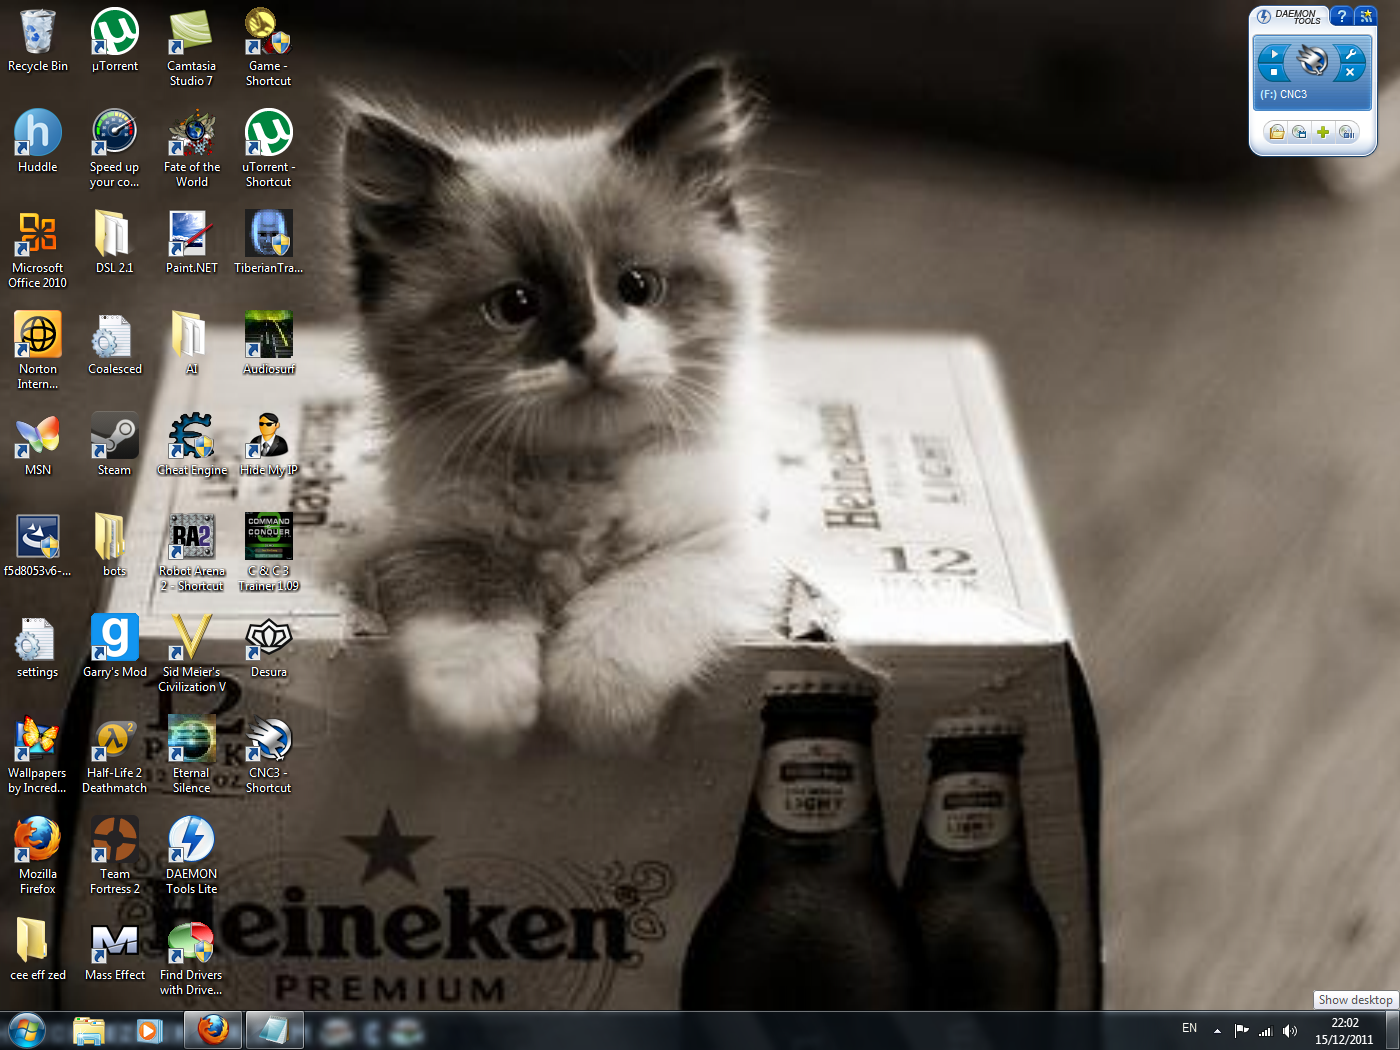Open the RSS star tab in DAEMON gadget
The height and width of the screenshot is (1050, 1400).
1366,16
